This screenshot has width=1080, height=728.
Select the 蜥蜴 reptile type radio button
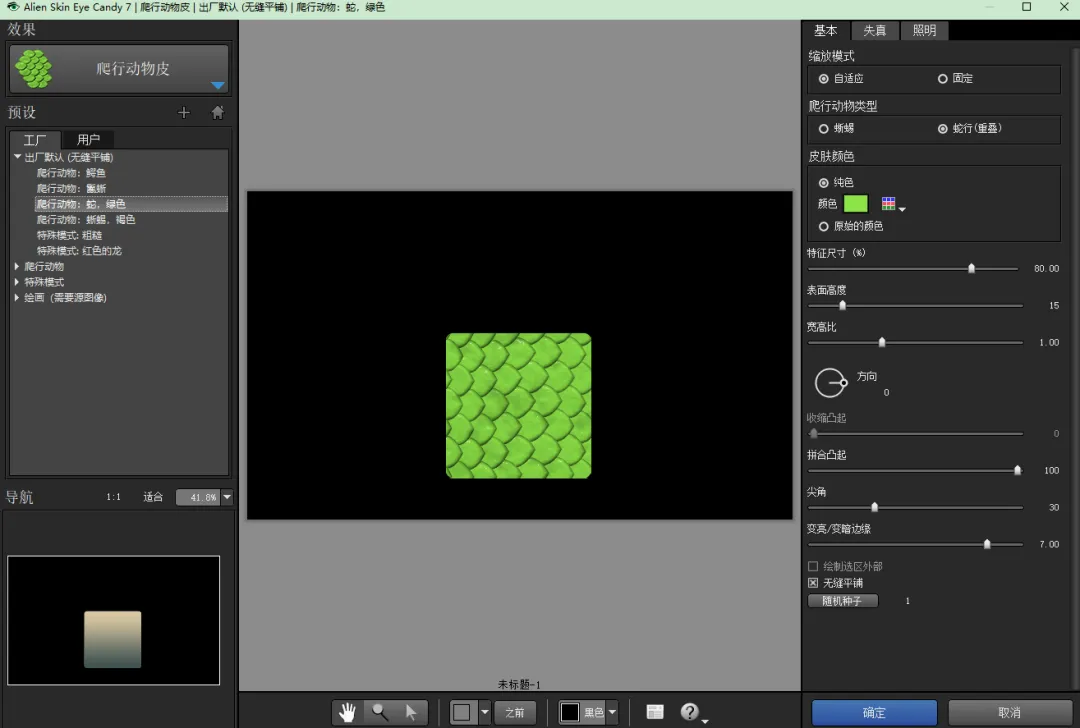pos(824,129)
